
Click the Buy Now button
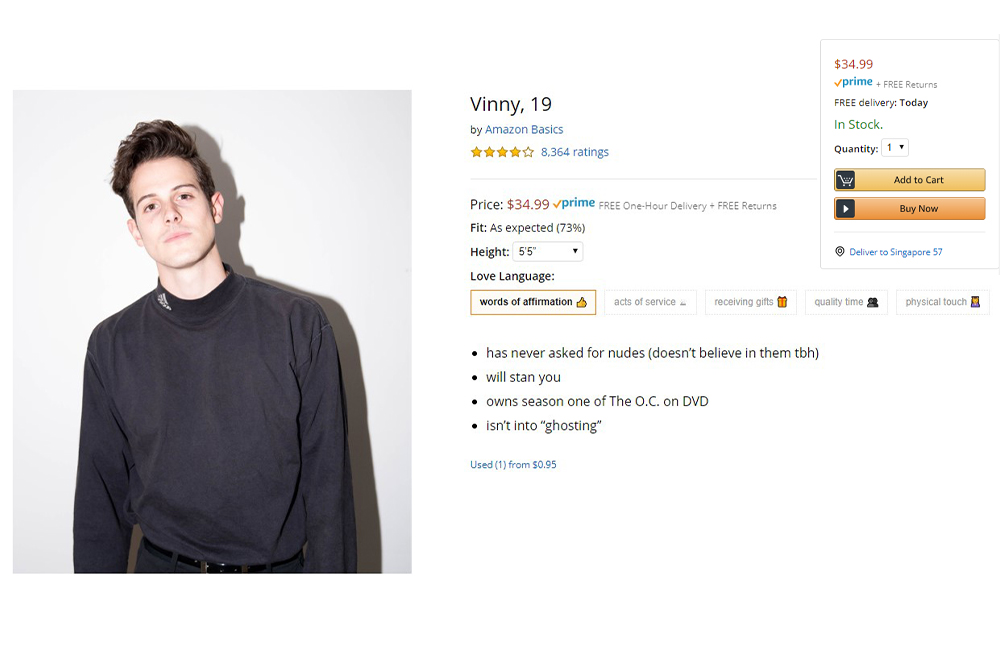[909, 209]
